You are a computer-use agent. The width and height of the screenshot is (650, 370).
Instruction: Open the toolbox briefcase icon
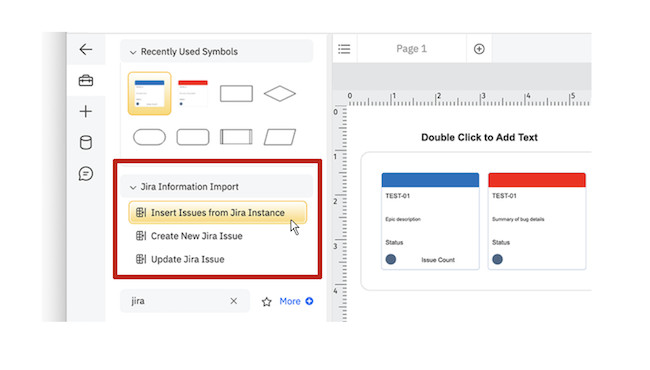click(86, 80)
